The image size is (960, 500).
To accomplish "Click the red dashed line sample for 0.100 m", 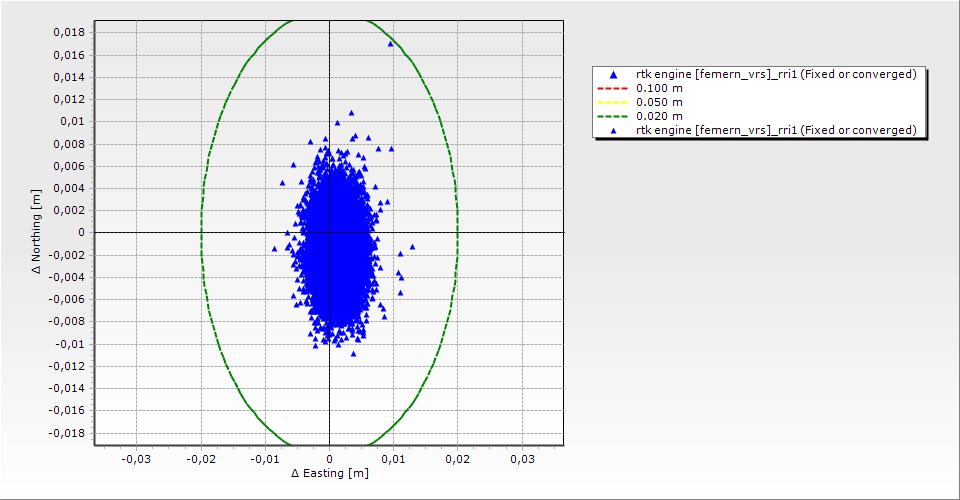I will tap(613, 89).
